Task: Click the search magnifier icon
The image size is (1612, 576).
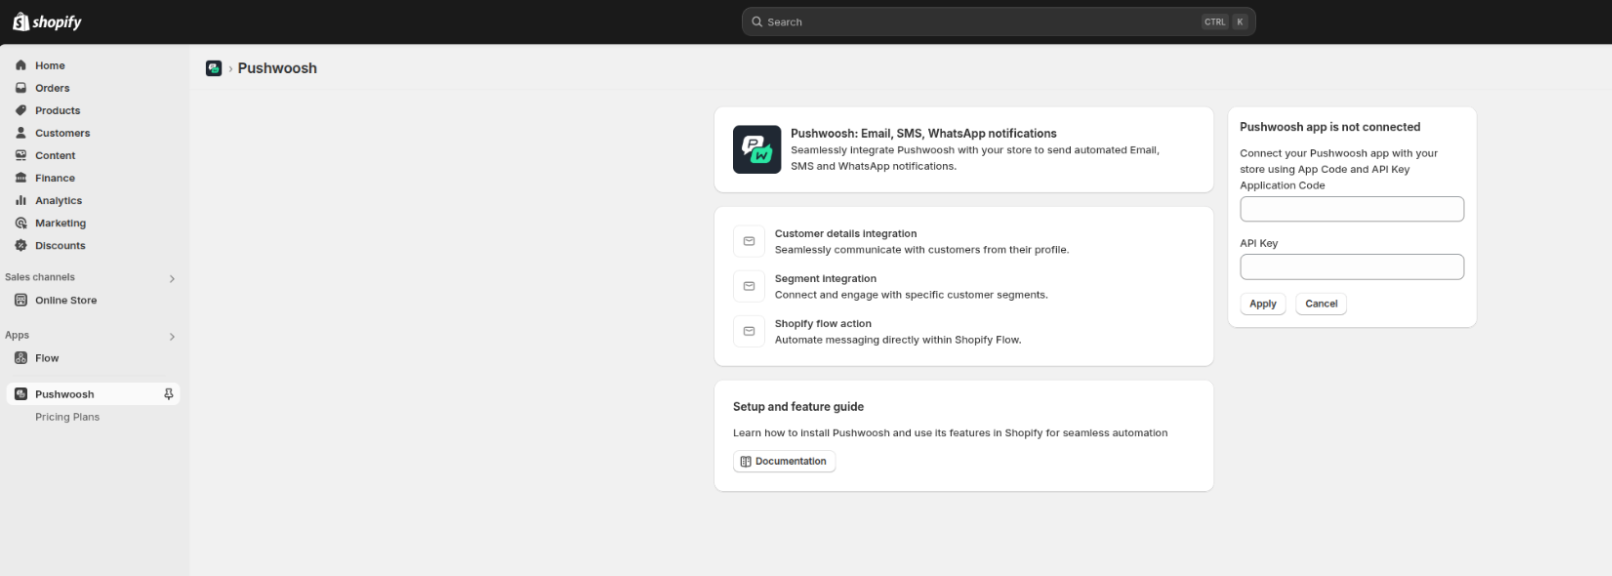Action: point(757,22)
